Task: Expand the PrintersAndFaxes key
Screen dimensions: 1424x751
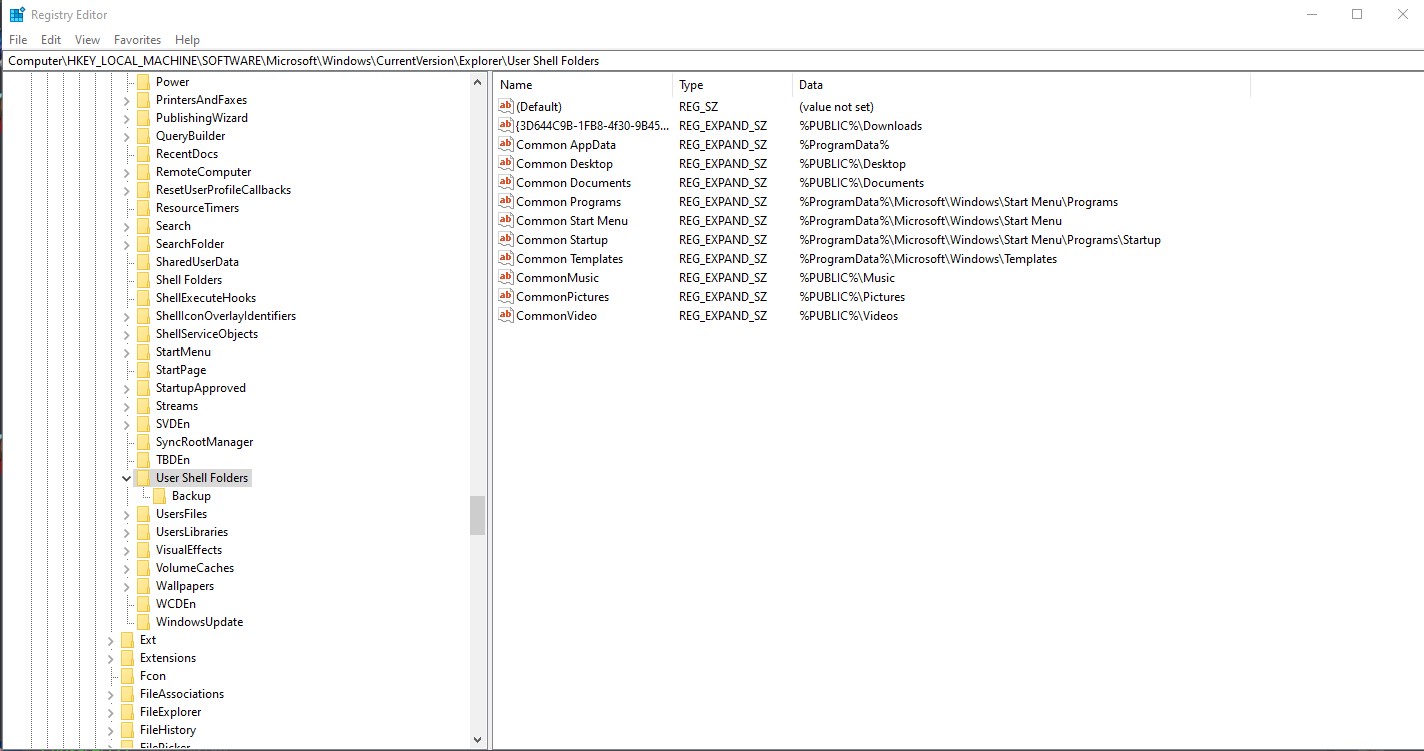Action: [126, 100]
